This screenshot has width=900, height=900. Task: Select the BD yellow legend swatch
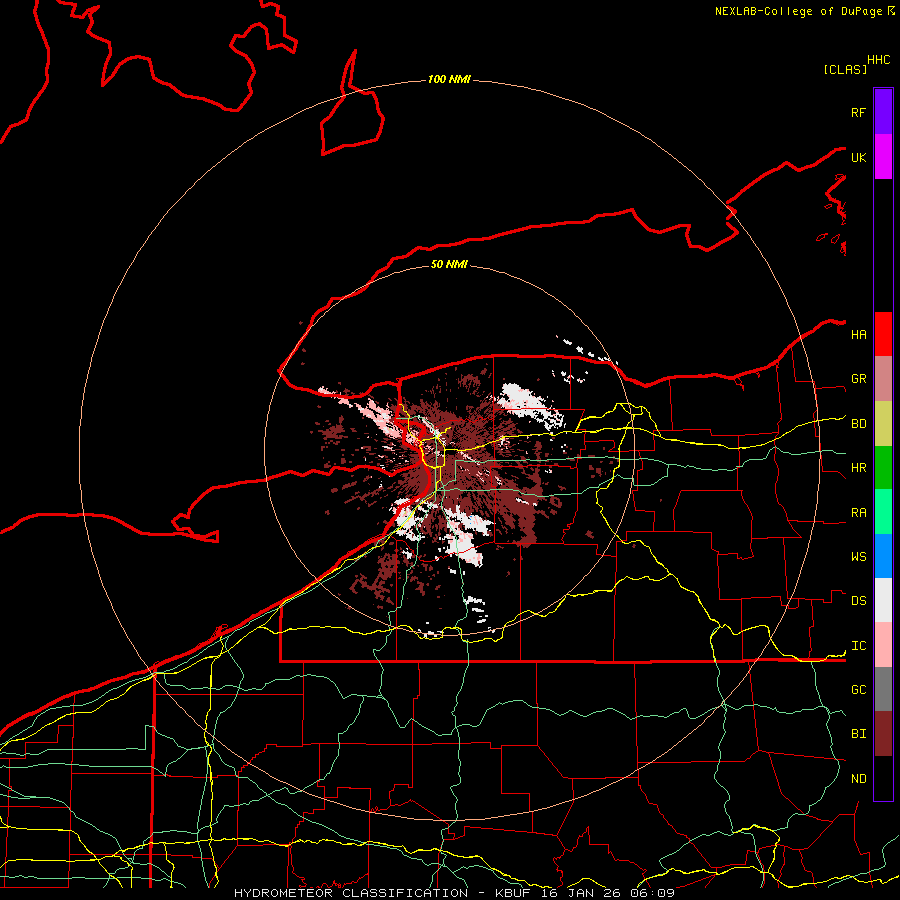(883, 423)
